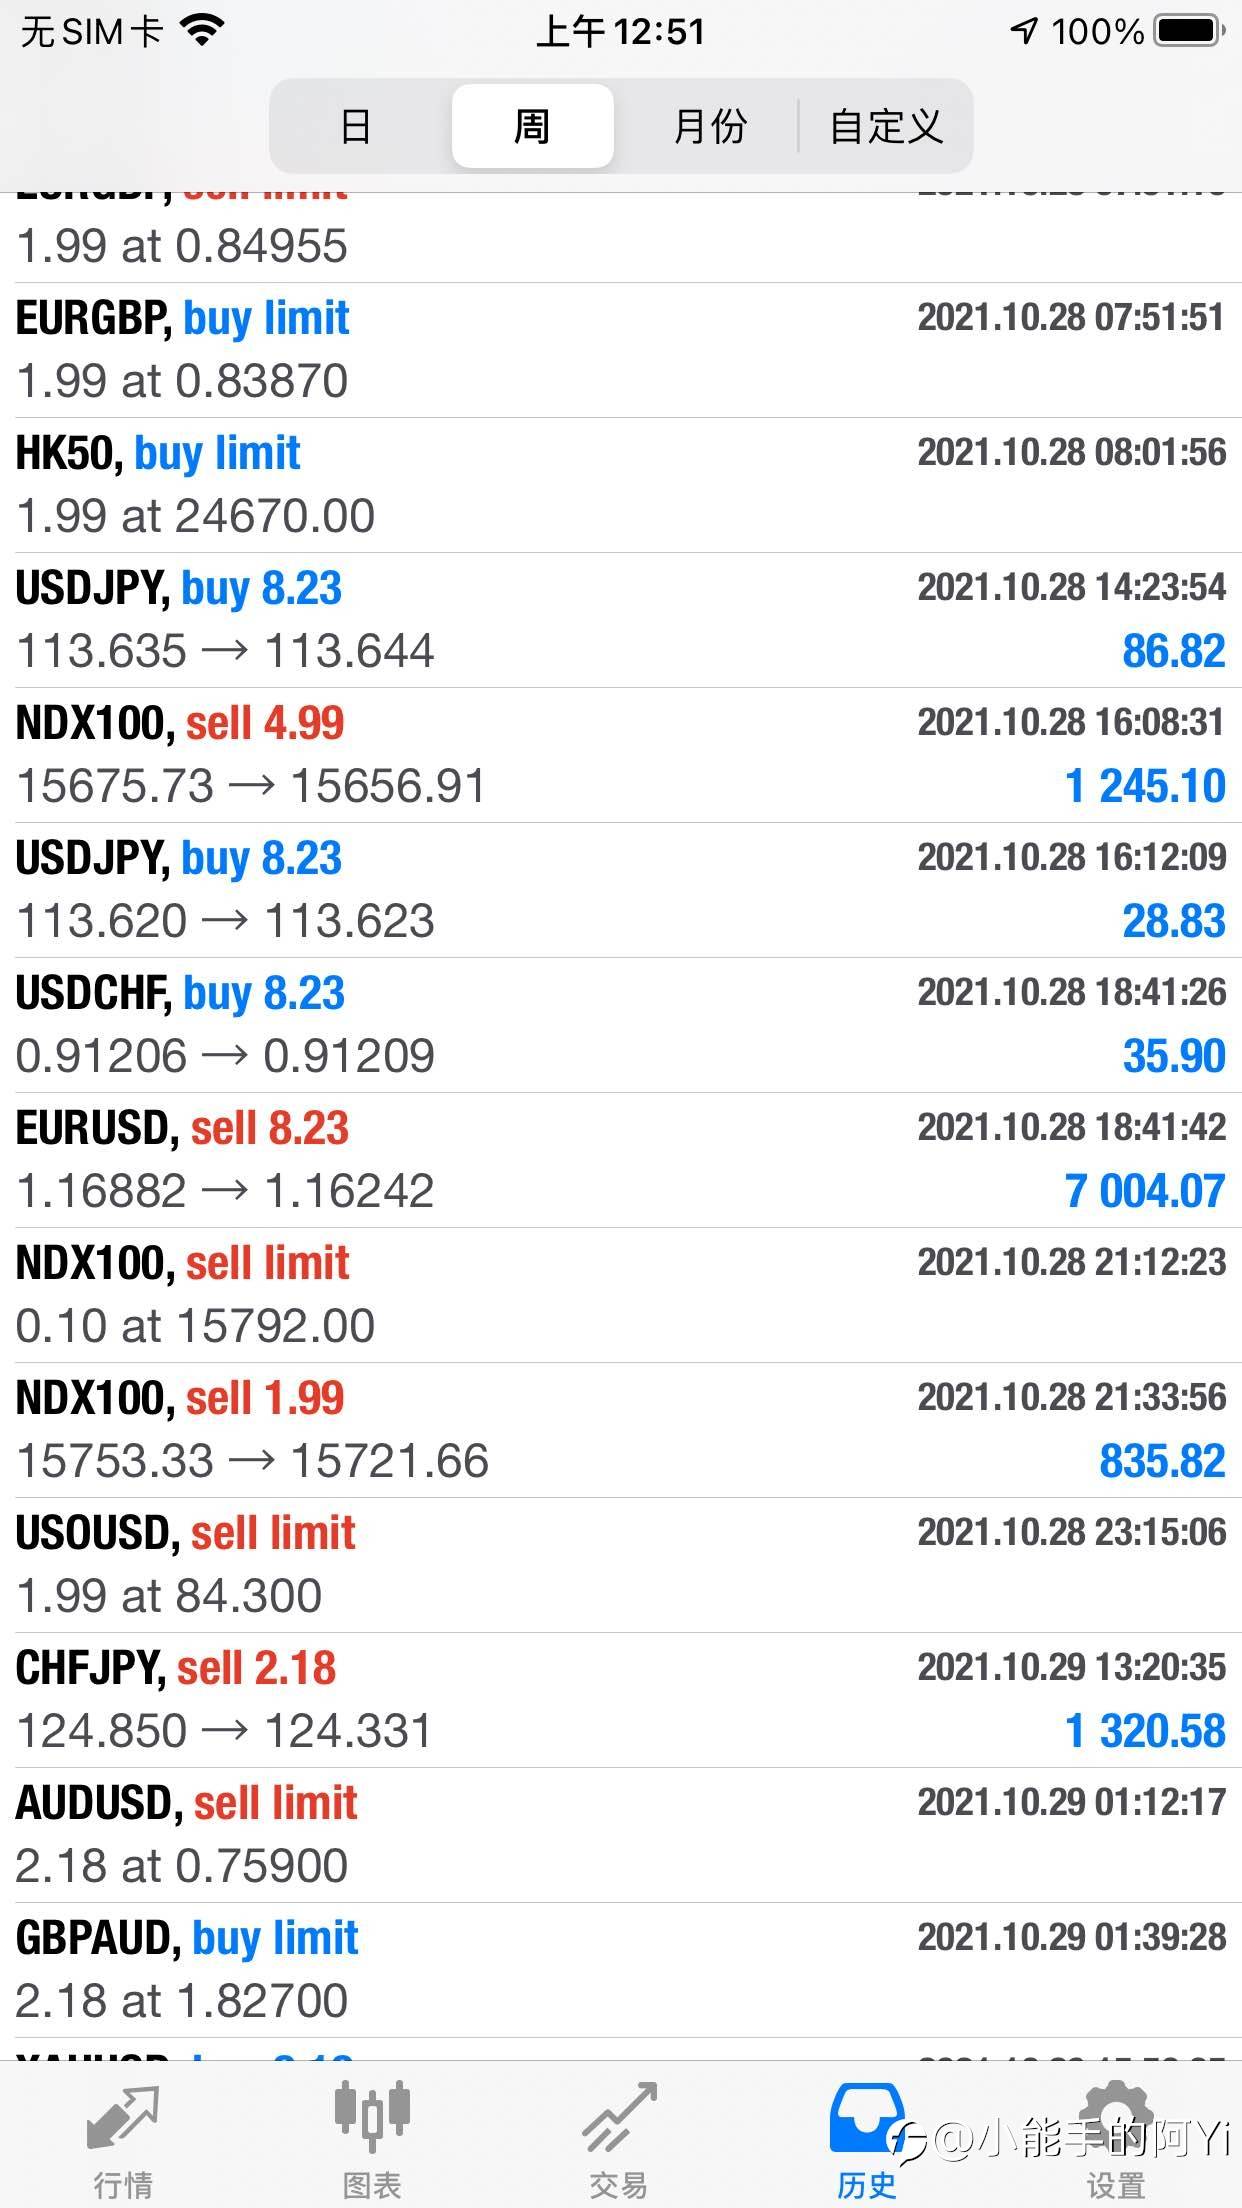Open the GBPAUD buy limit order
Viewport: 1242px width, 2208px height.
[x=620, y=1970]
